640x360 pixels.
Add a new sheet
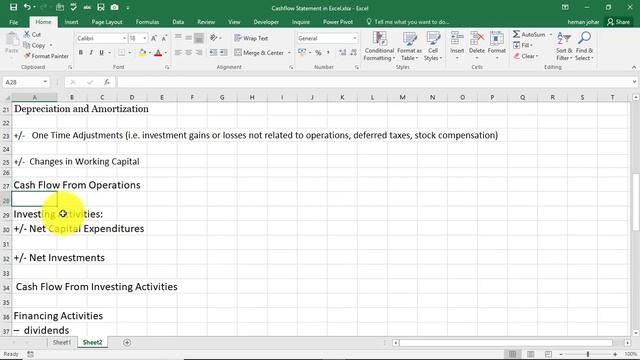click(x=127, y=342)
